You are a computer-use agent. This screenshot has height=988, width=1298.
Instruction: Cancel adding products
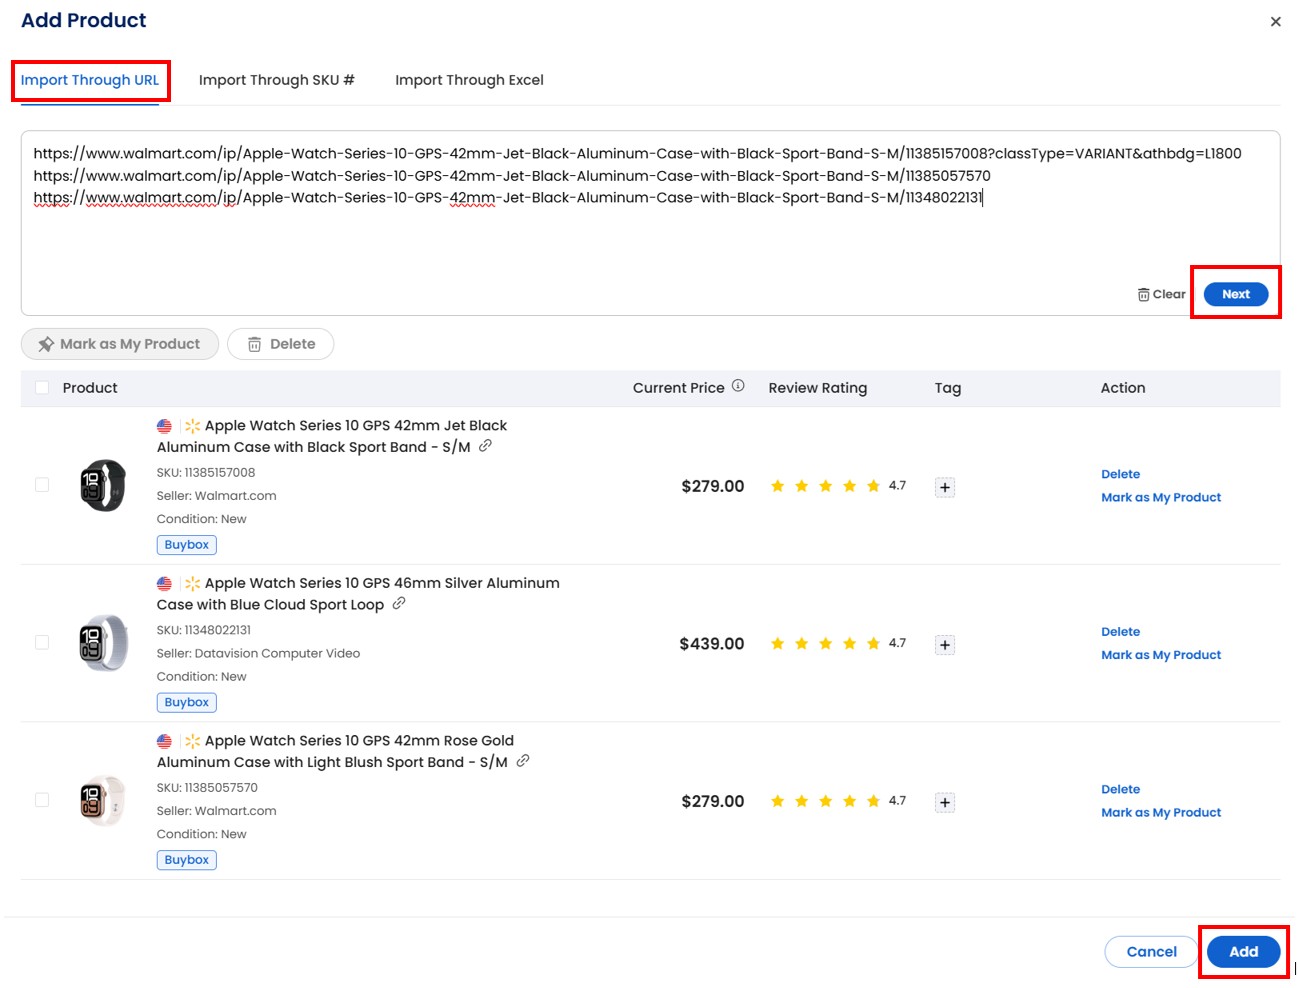pos(1151,952)
